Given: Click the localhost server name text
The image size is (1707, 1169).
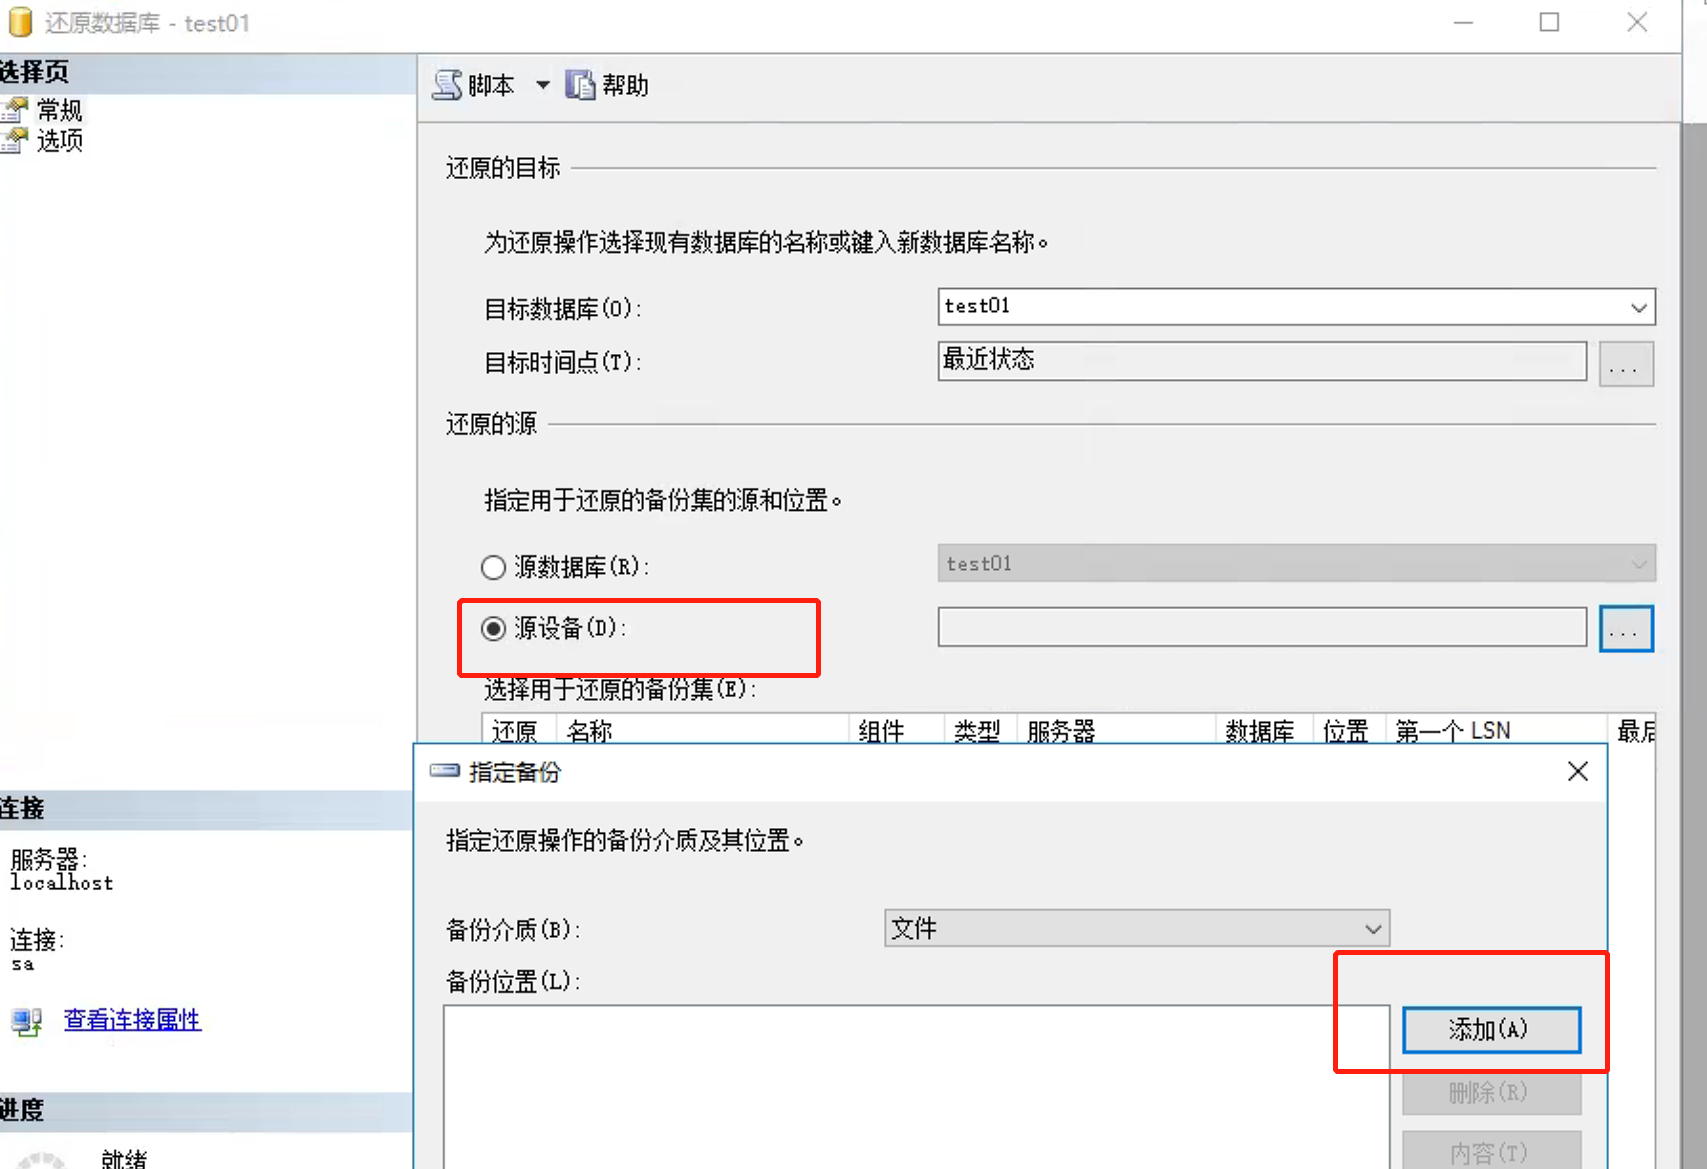Looking at the screenshot, I should coord(62,883).
